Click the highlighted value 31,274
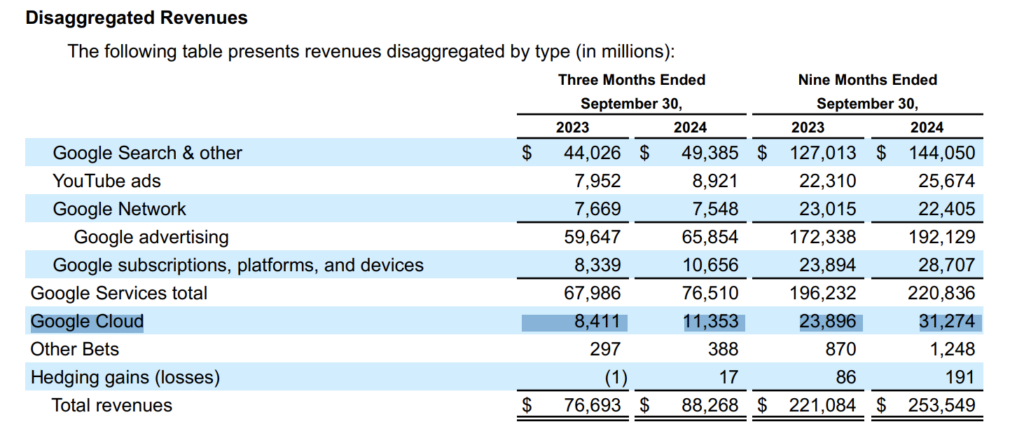 947,321
